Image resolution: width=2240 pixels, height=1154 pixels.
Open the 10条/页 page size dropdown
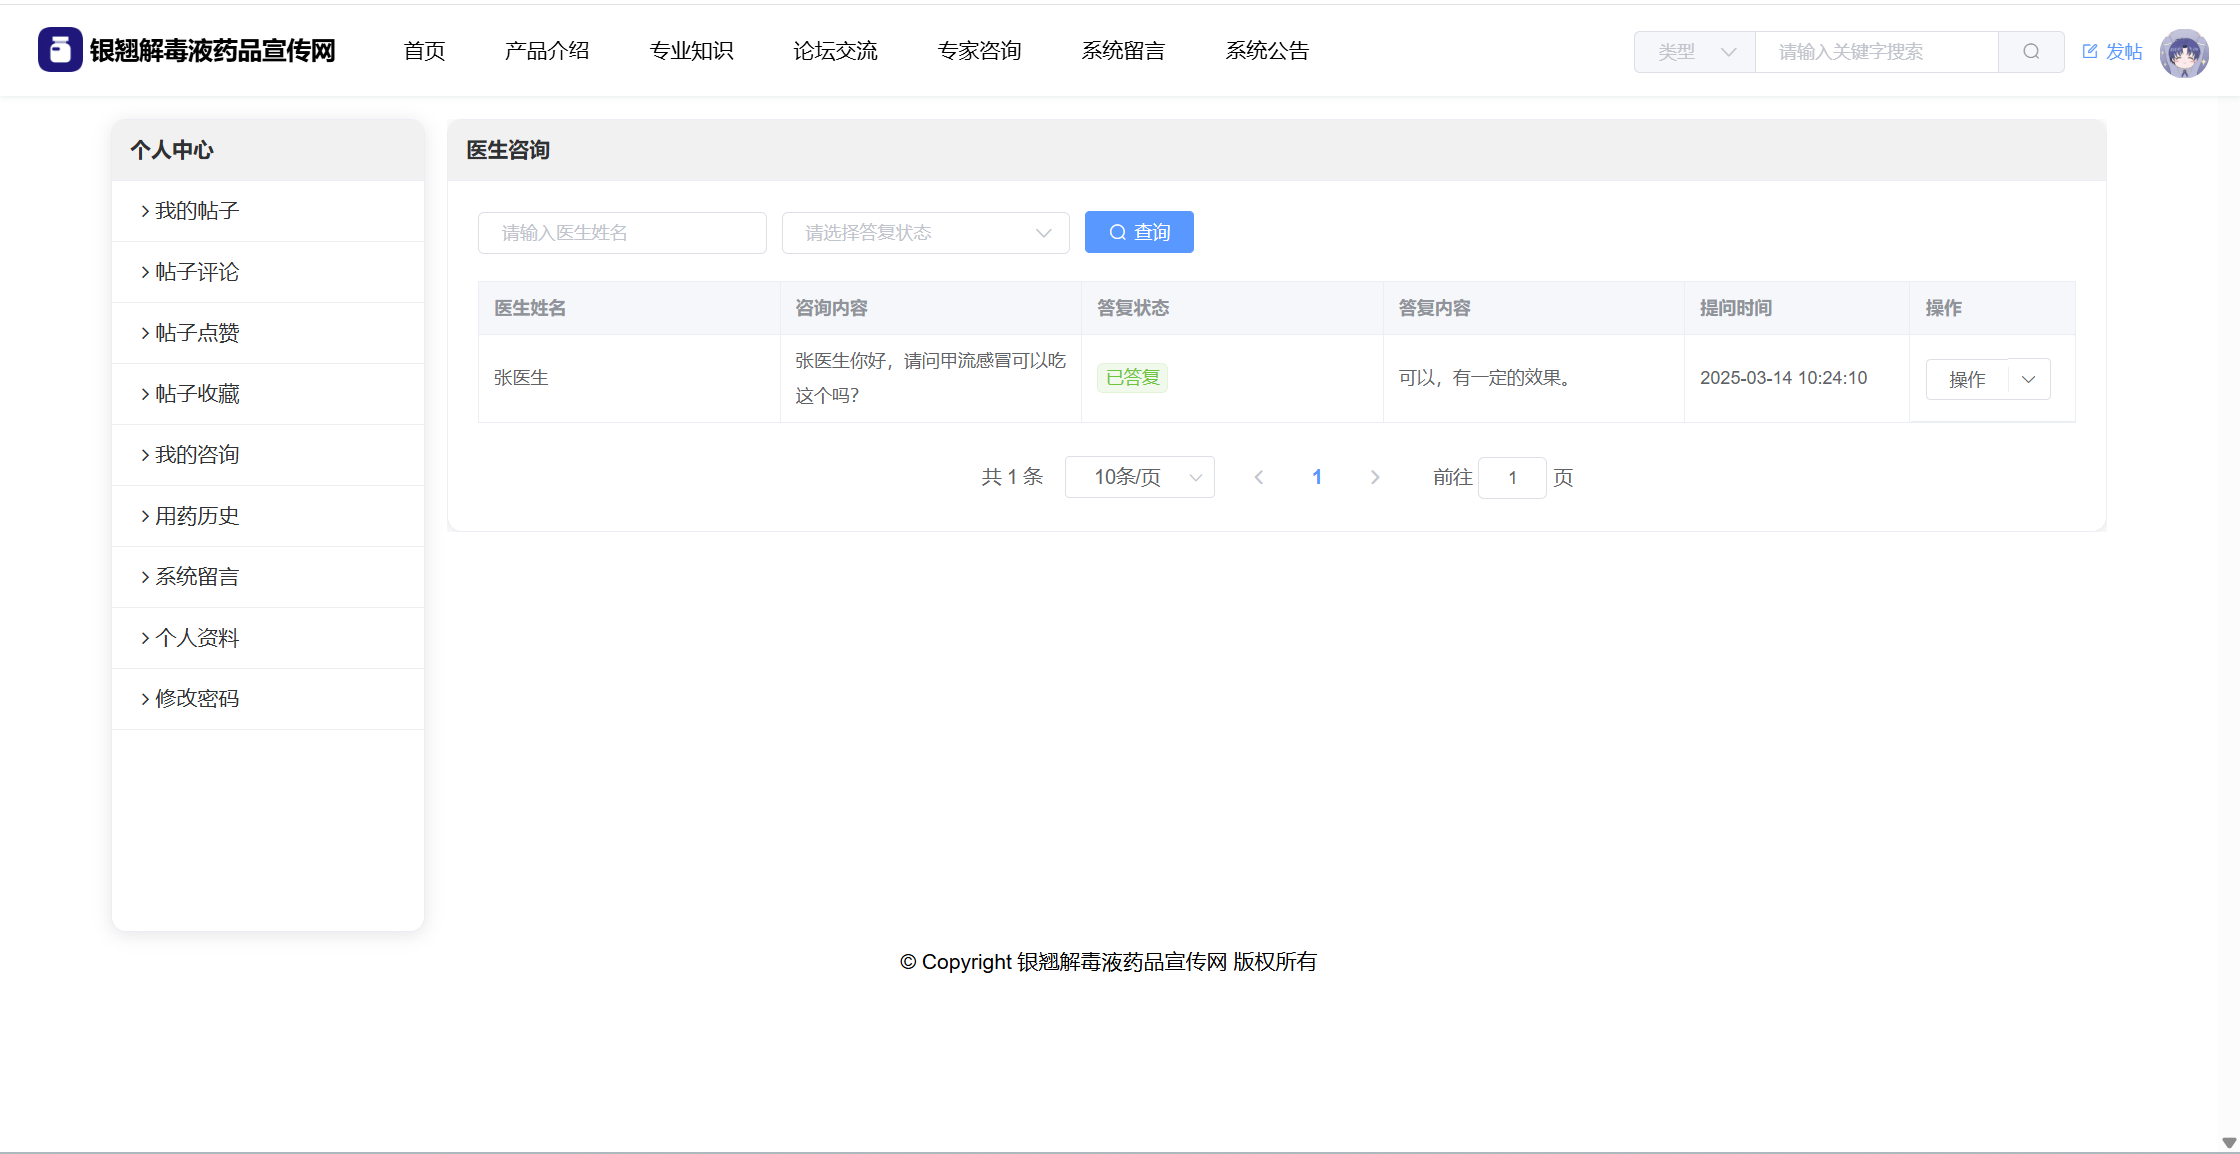(1139, 478)
